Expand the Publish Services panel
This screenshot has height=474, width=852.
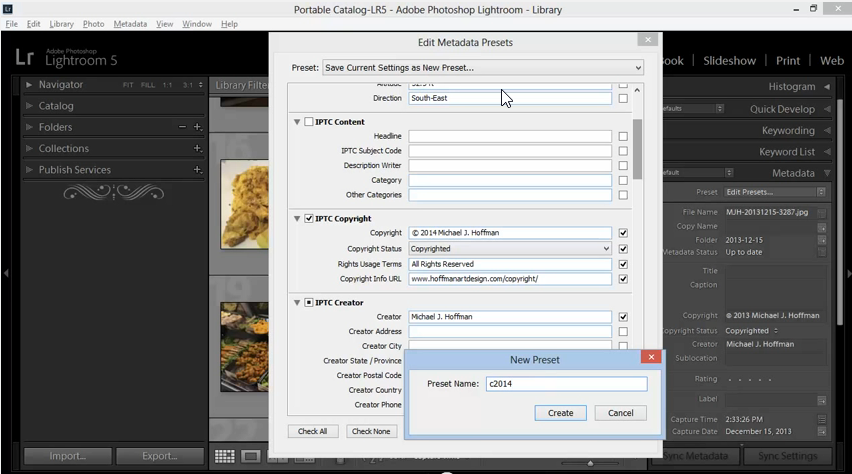[29, 170]
